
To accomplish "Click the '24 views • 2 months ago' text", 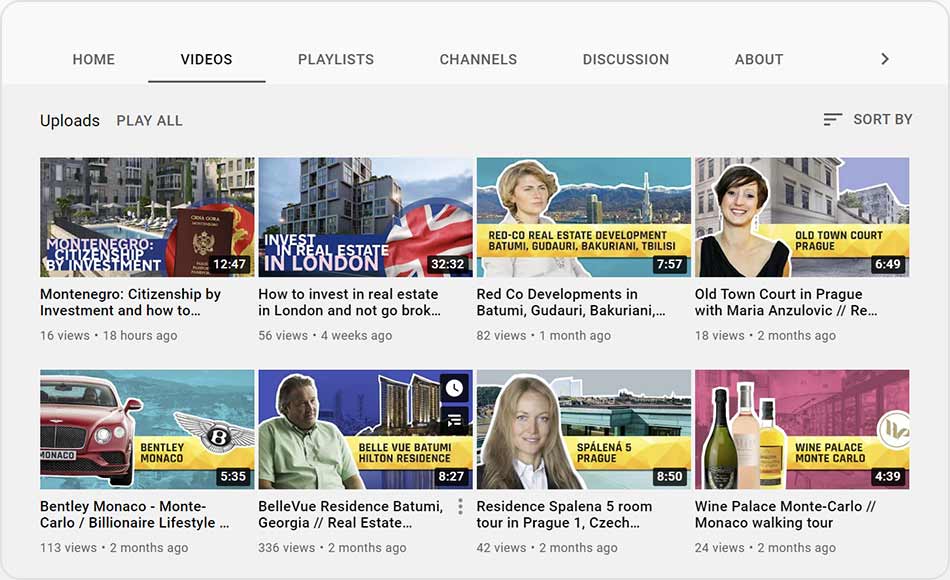I will click(765, 547).
